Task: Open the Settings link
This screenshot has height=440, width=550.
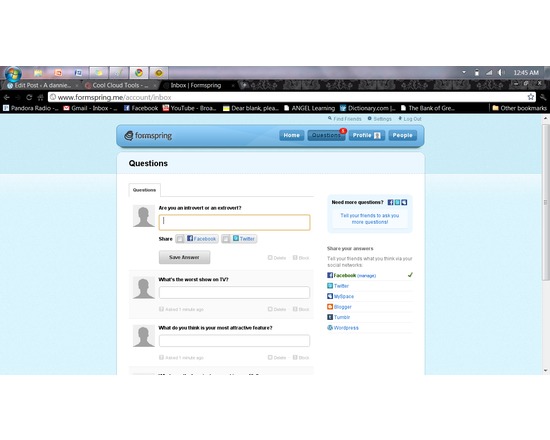Action: click(x=379, y=119)
